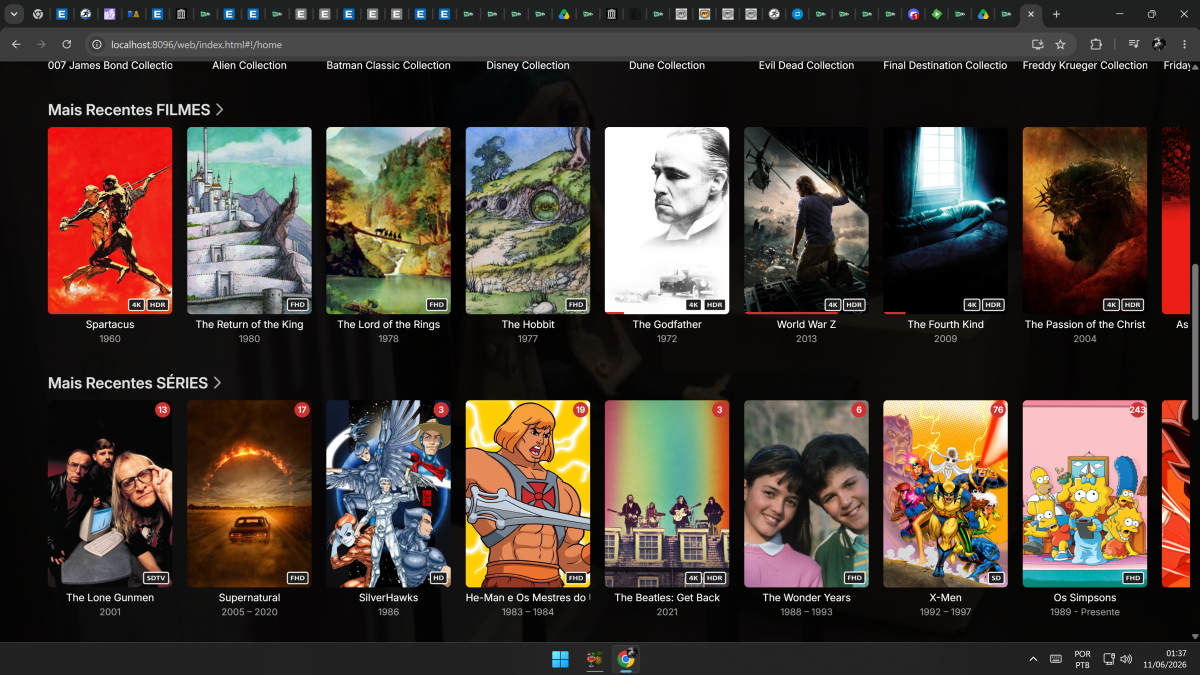Open The Passion of the Christ poster
The height and width of the screenshot is (675, 1200).
(1085, 220)
